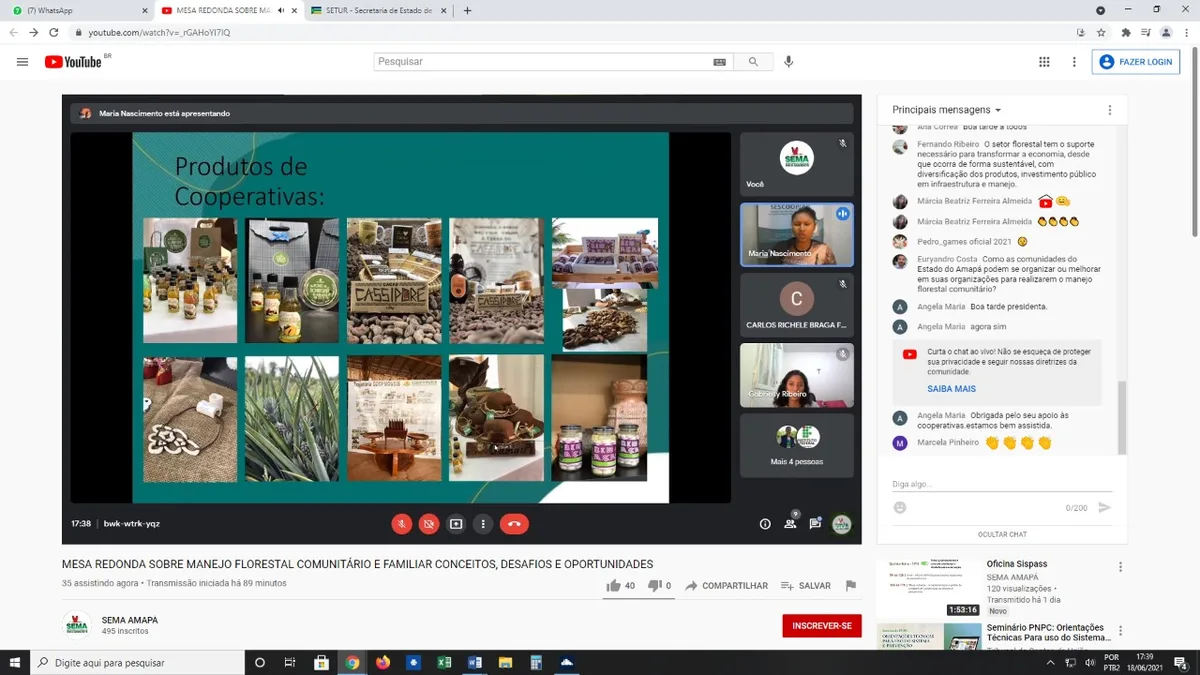
Task: Bookmark this page with star icon
Action: click(x=1101, y=33)
